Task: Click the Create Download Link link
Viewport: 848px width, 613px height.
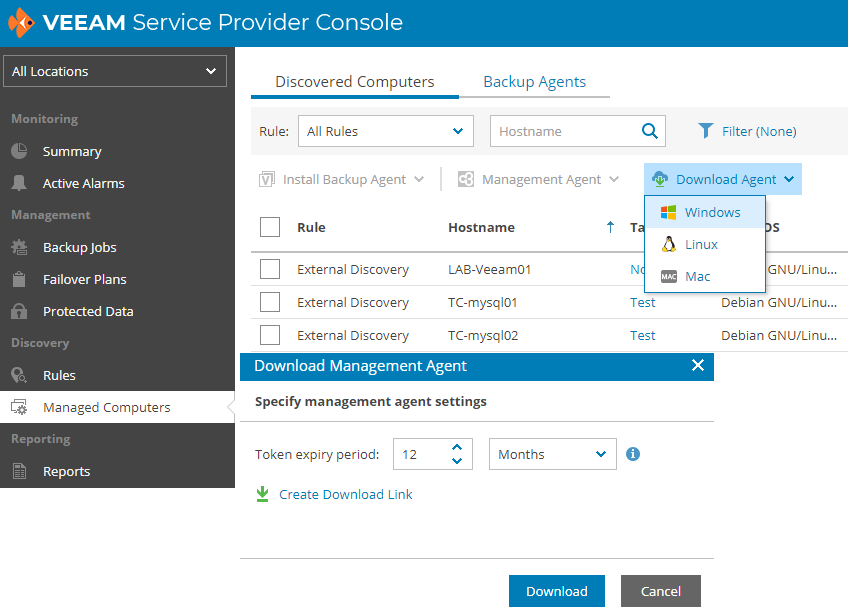Action: point(346,494)
